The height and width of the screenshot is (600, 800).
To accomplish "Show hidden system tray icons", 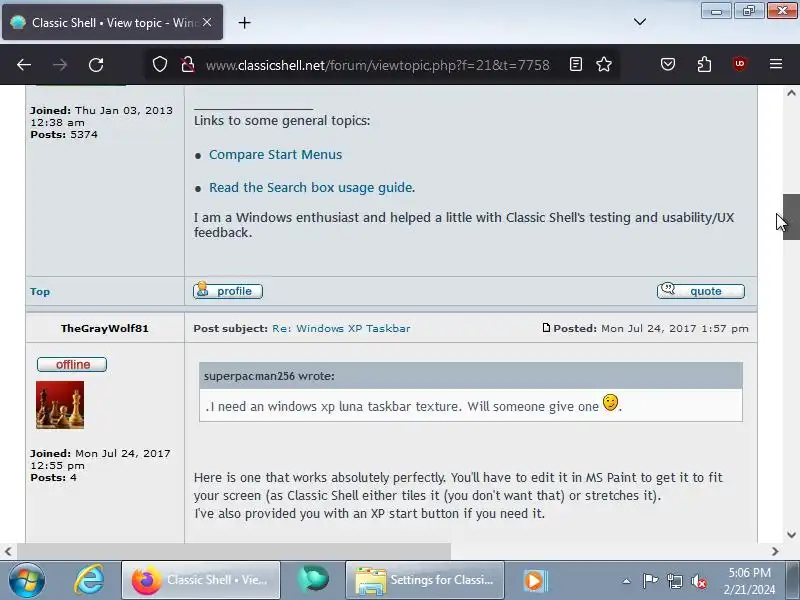I will (626, 581).
